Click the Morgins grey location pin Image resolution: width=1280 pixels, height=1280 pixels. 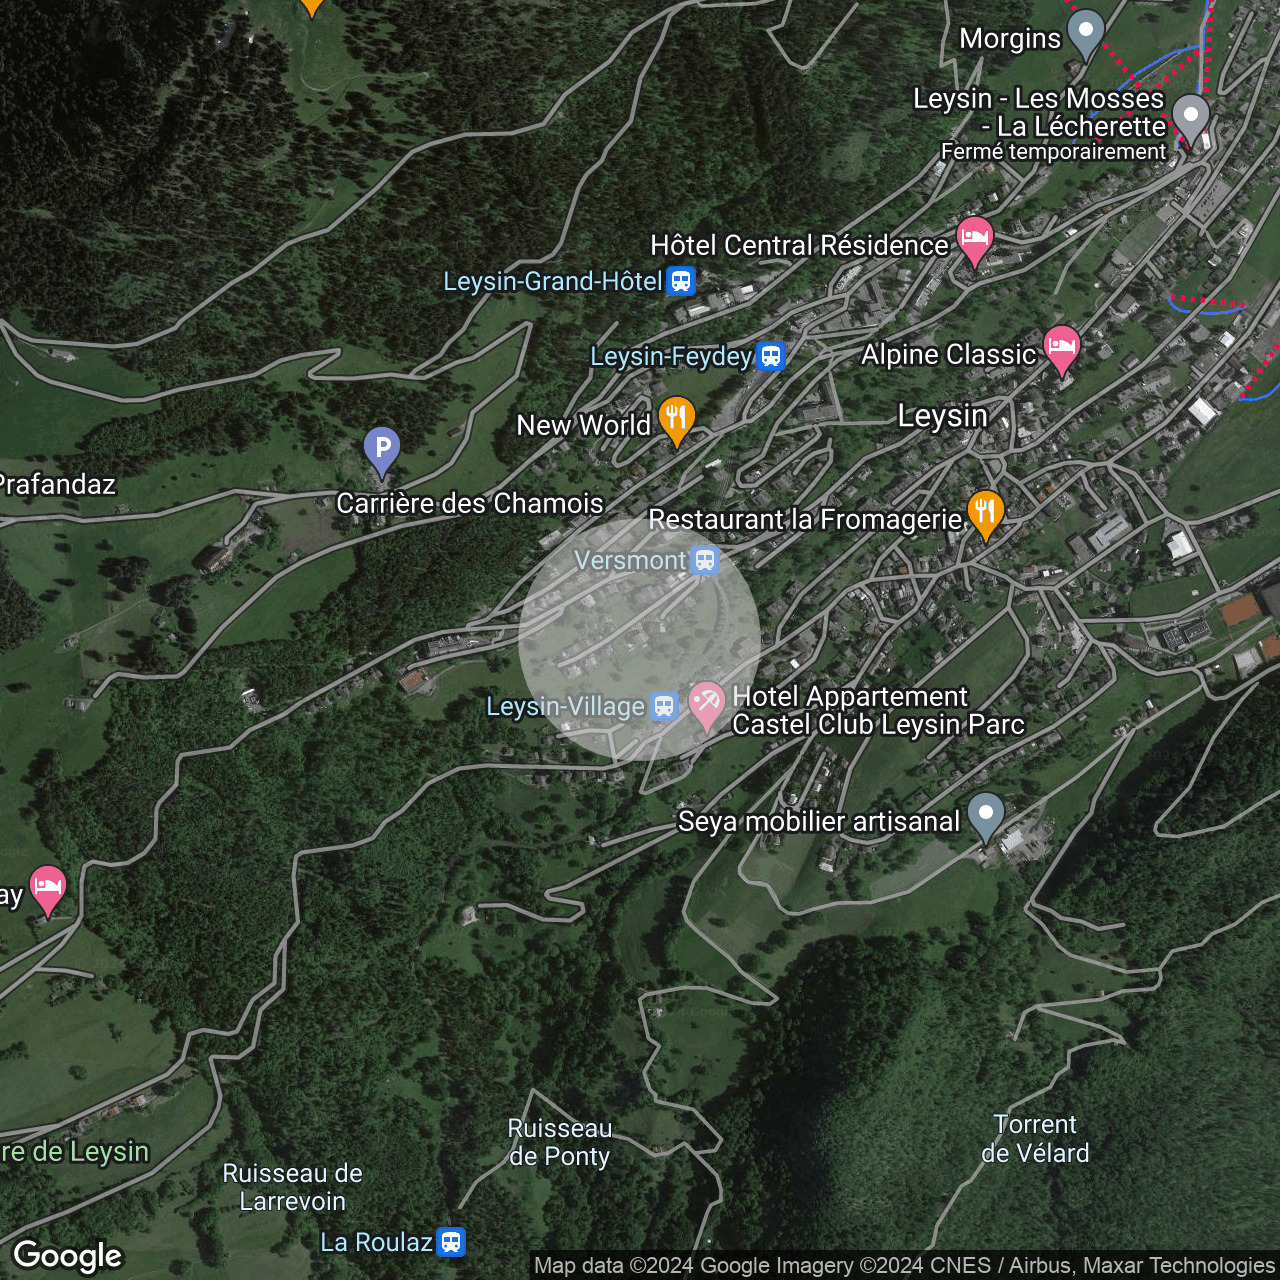tap(1085, 32)
